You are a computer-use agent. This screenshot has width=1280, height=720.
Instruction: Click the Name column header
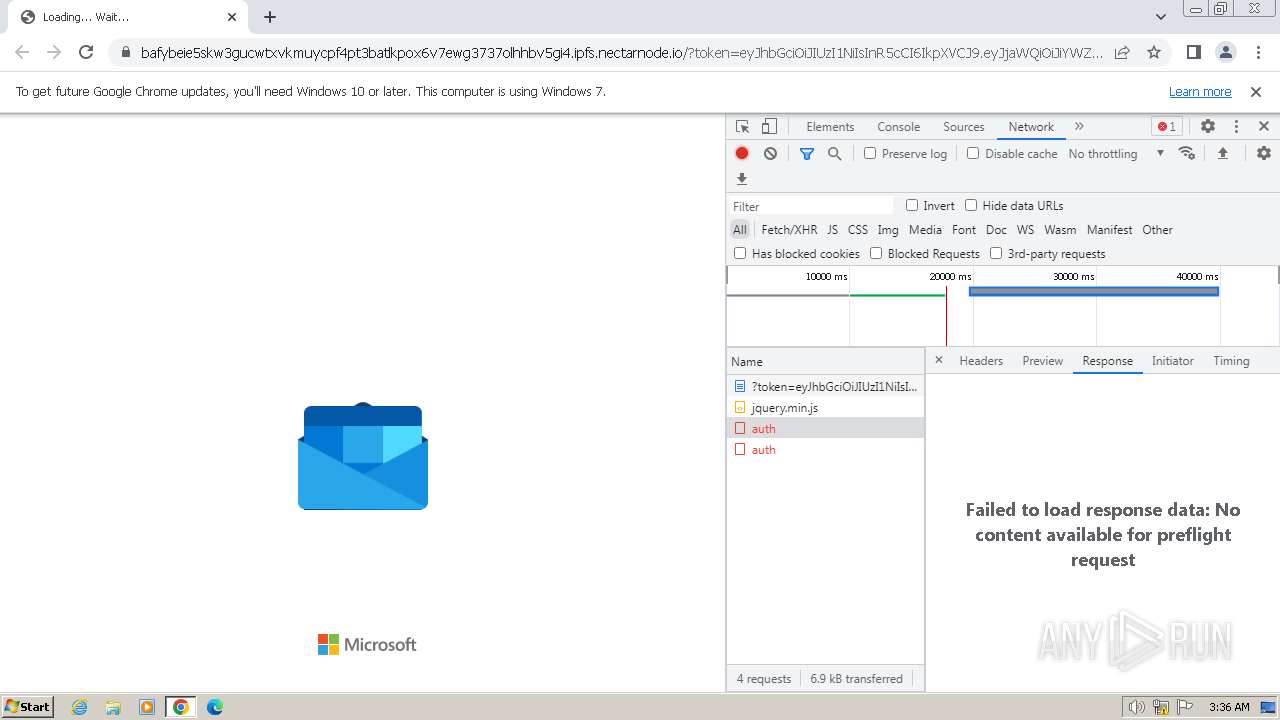(825, 361)
